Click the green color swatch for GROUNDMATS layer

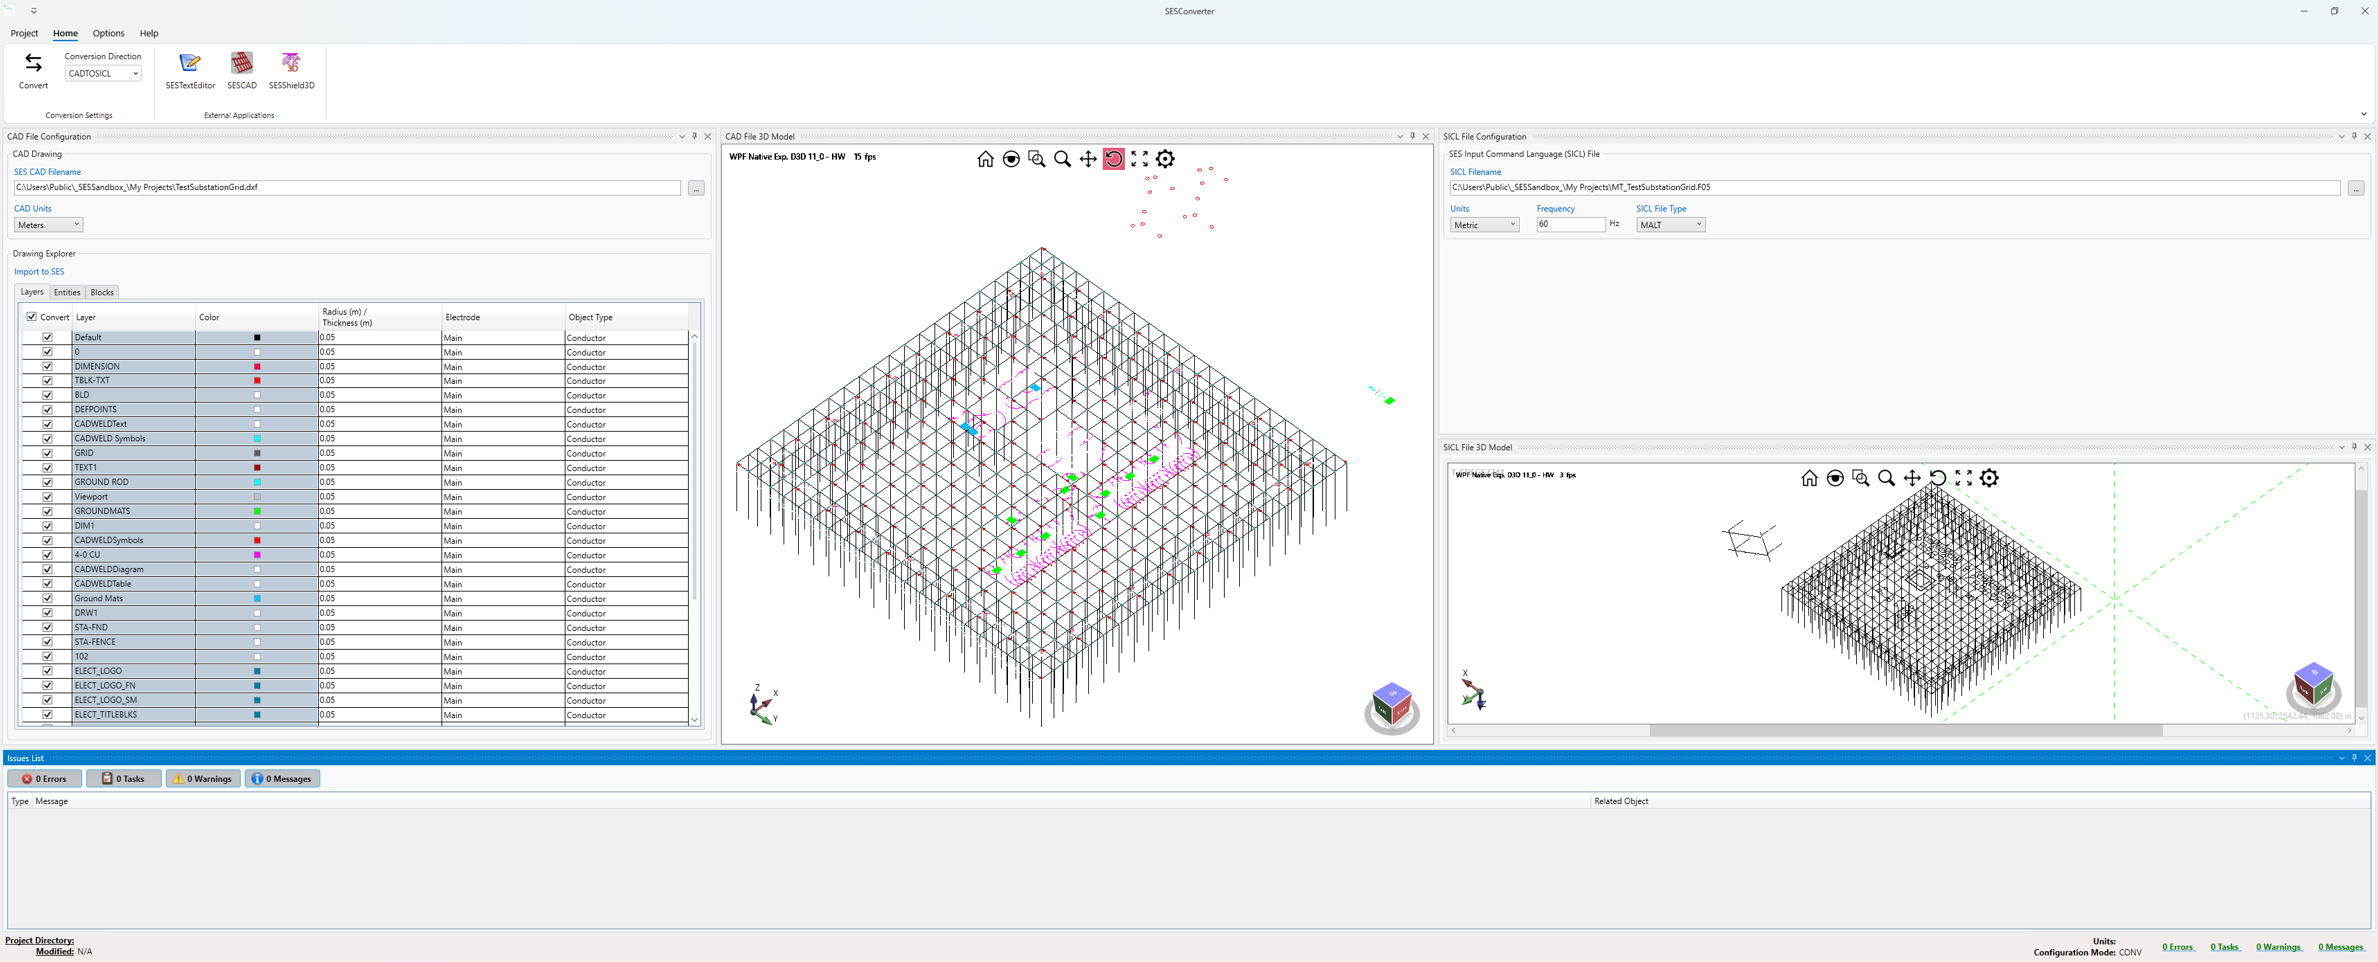coord(257,512)
